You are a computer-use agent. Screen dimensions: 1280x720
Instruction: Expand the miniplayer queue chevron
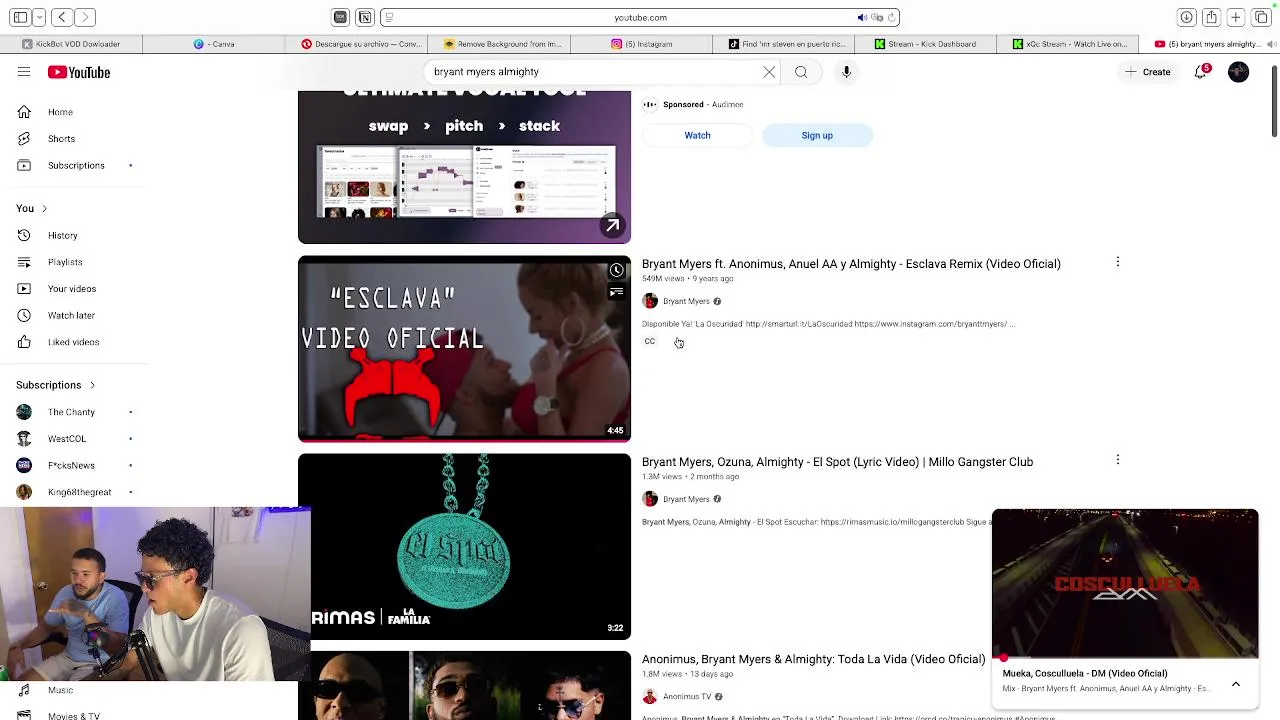click(1236, 684)
